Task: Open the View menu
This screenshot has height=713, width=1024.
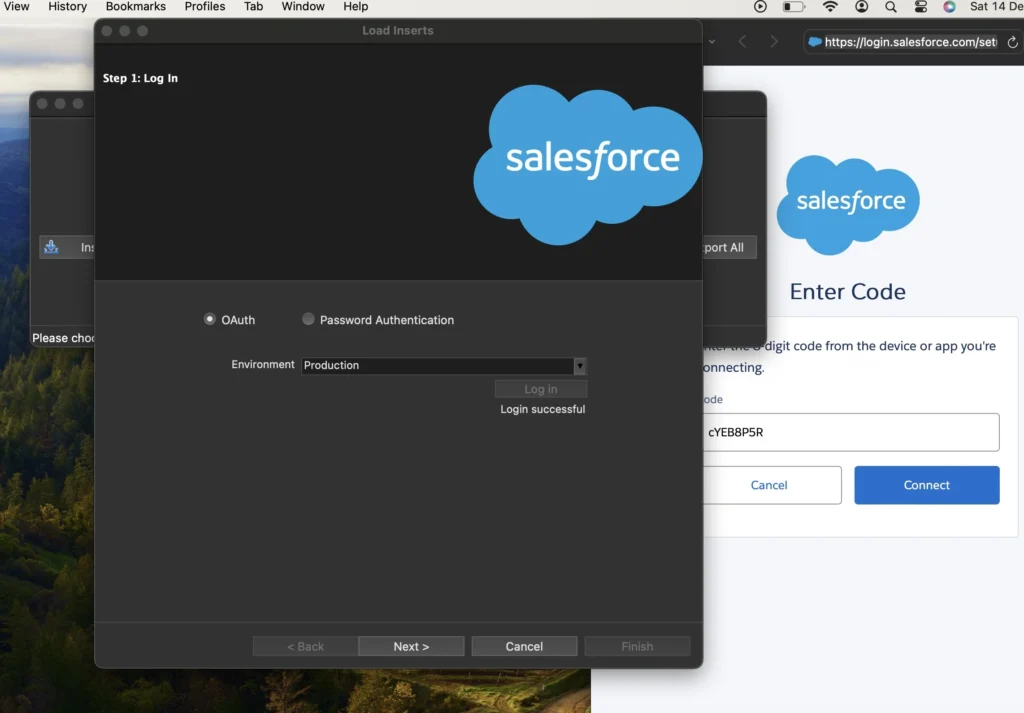Action: (x=16, y=7)
